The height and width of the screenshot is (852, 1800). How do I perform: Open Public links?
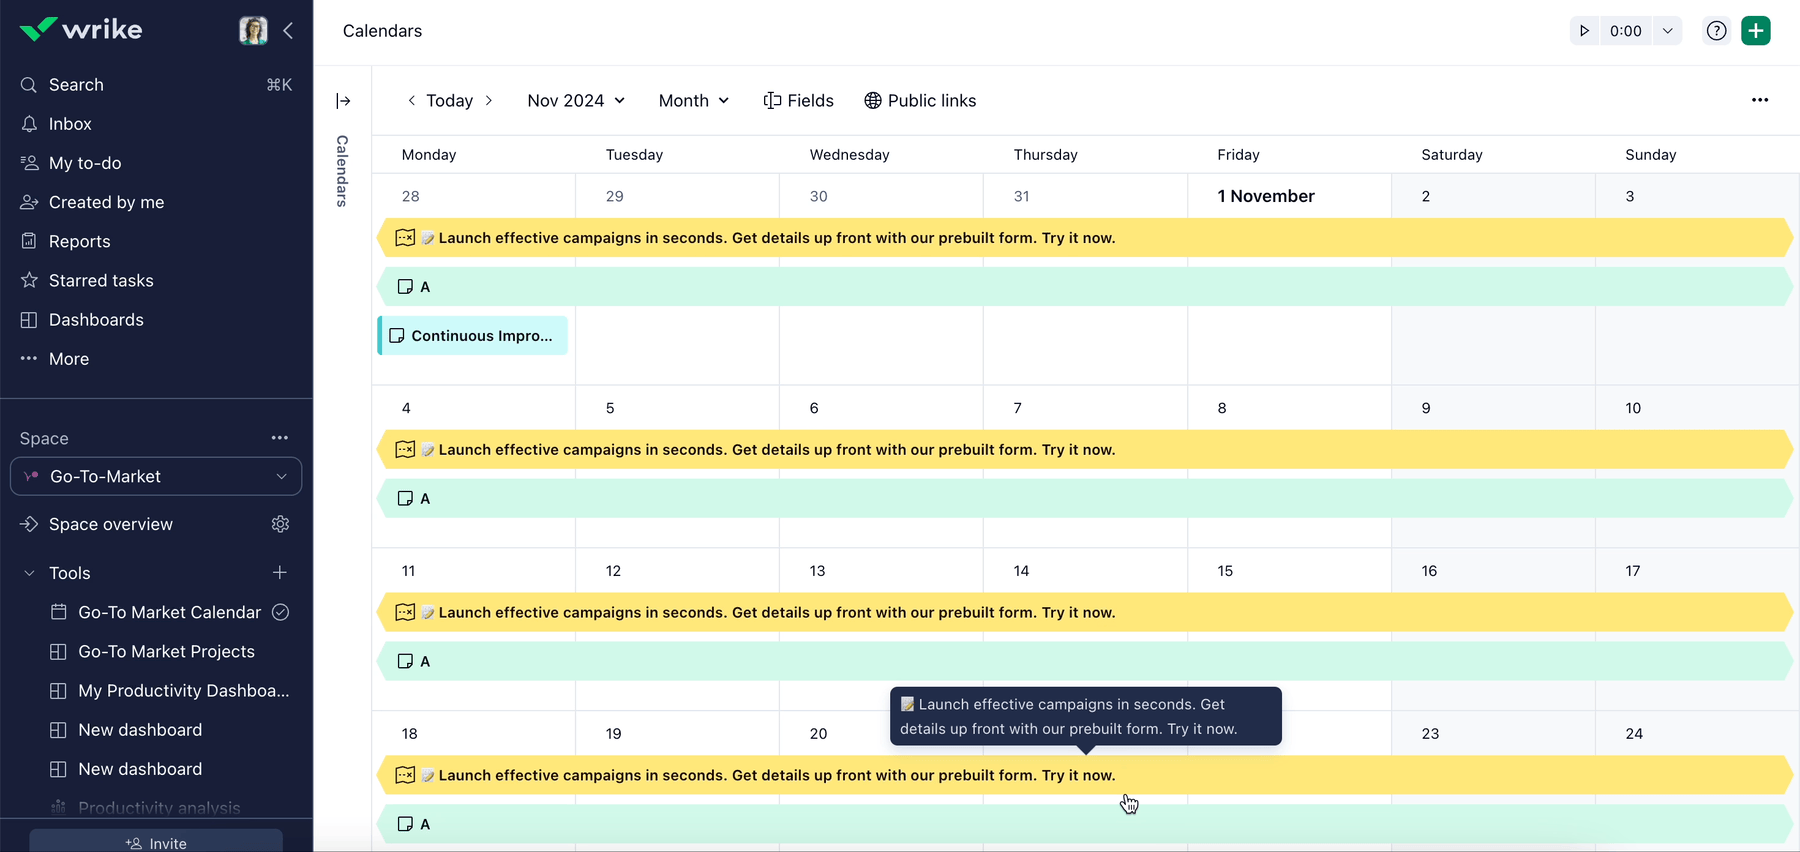pos(920,101)
